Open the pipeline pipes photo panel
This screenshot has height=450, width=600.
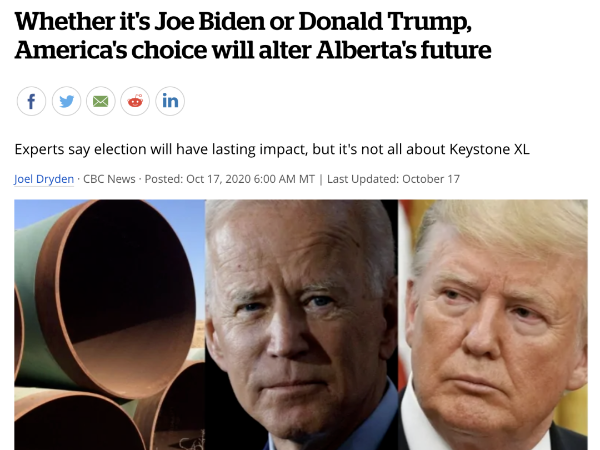110,324
